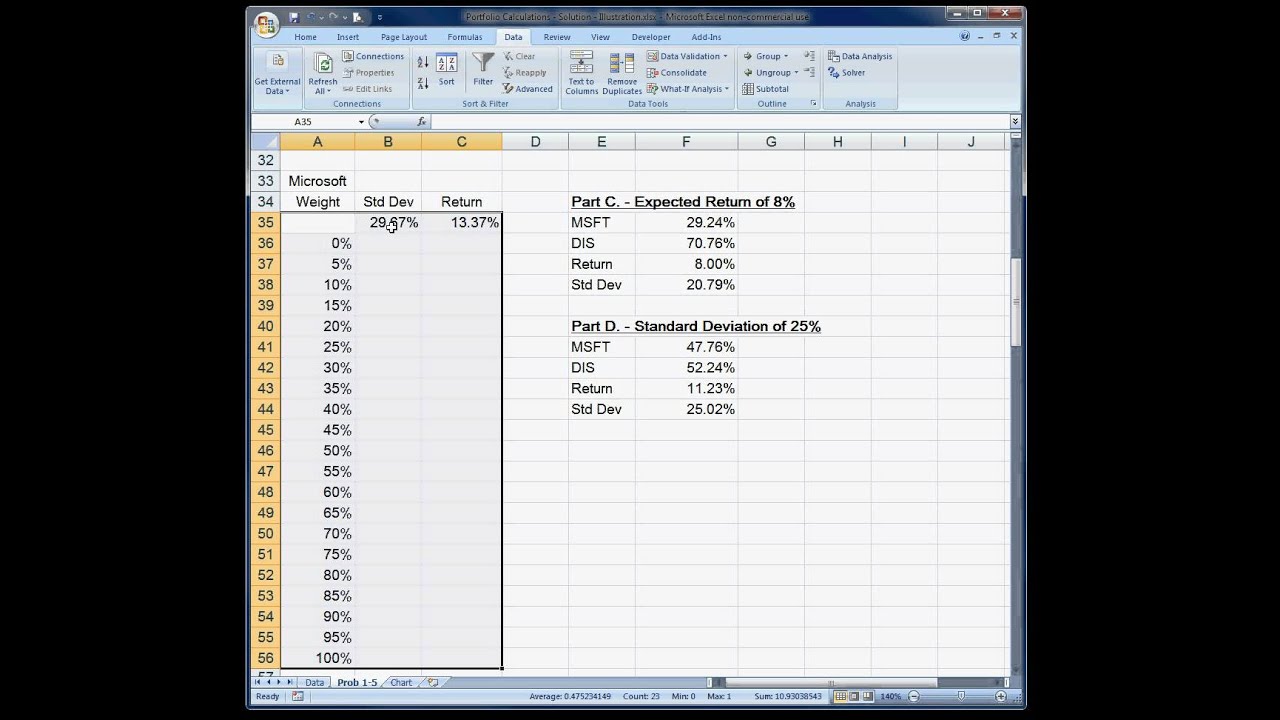Viewport: 1280px width, 720px height.
Task: Open Data Analysis tool
Action: [x=860, y=57]
